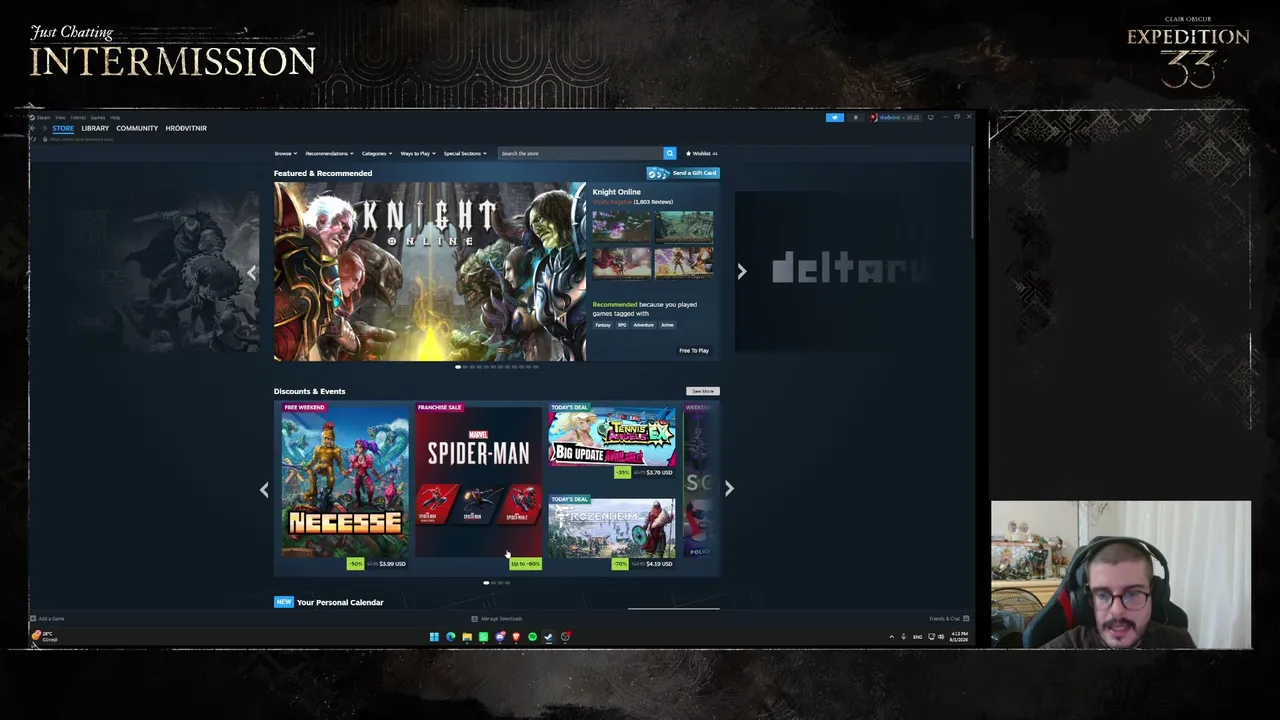Open the Steam menu
The image size is (1280, 720).
[43, 117]
